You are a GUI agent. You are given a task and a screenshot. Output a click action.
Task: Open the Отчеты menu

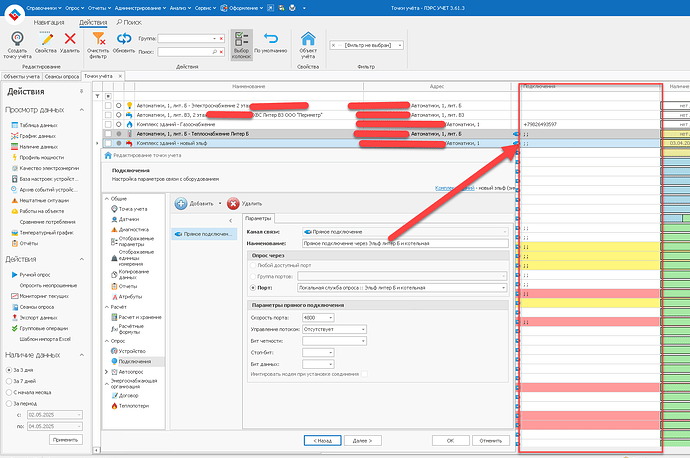[99, 8]
